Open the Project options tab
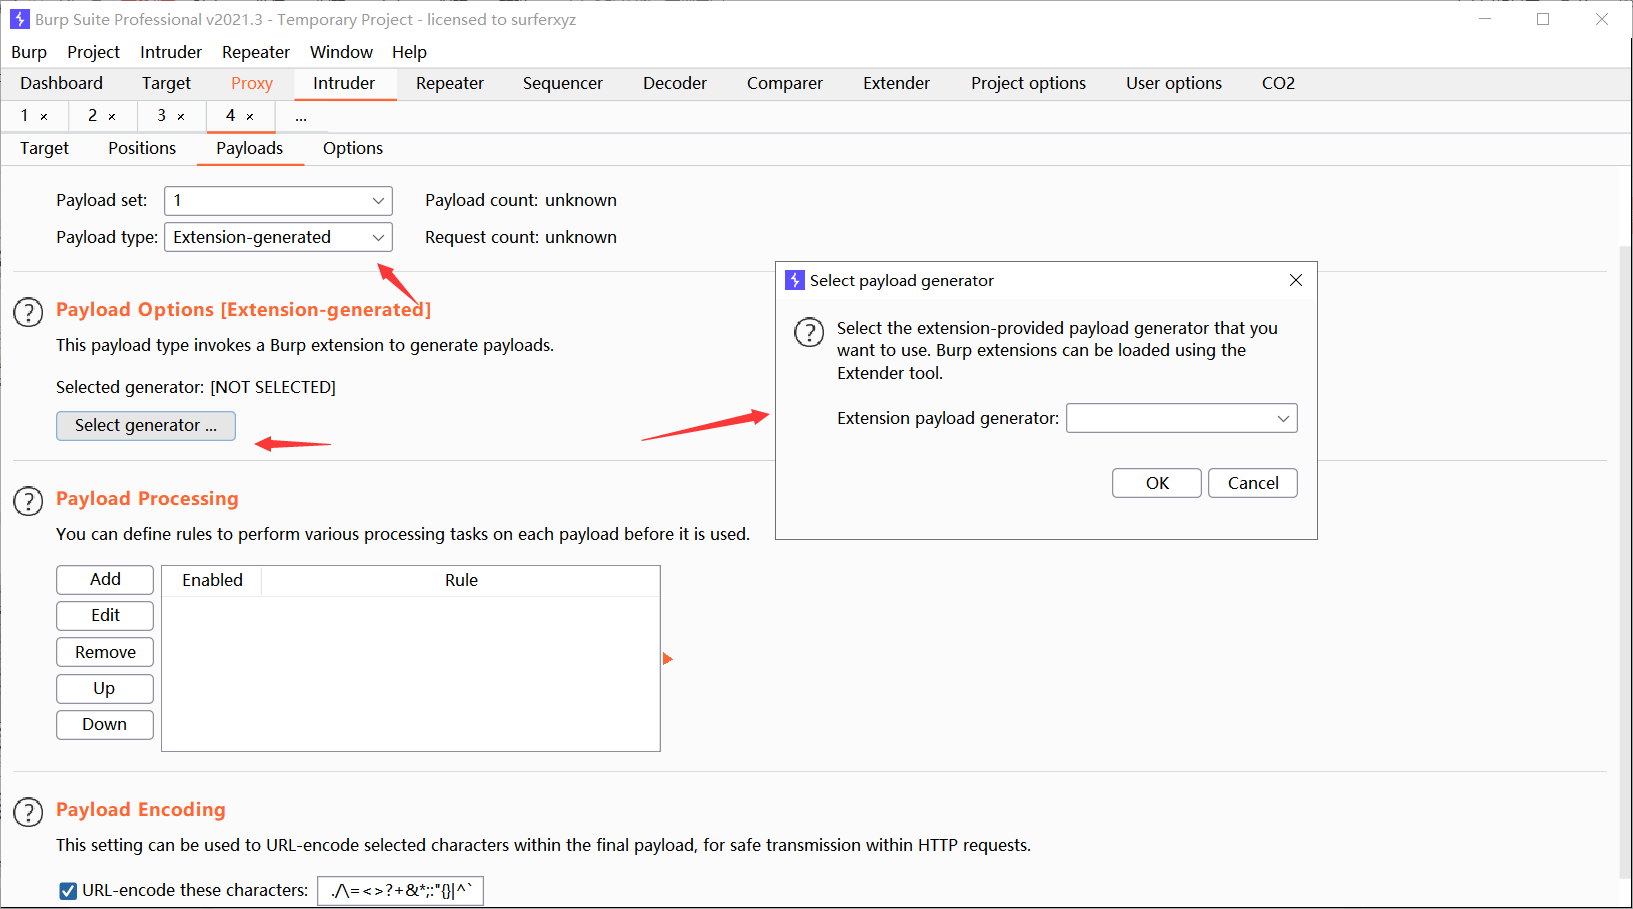Screen dimensions: 1633x909 [x=1028, y=83]
